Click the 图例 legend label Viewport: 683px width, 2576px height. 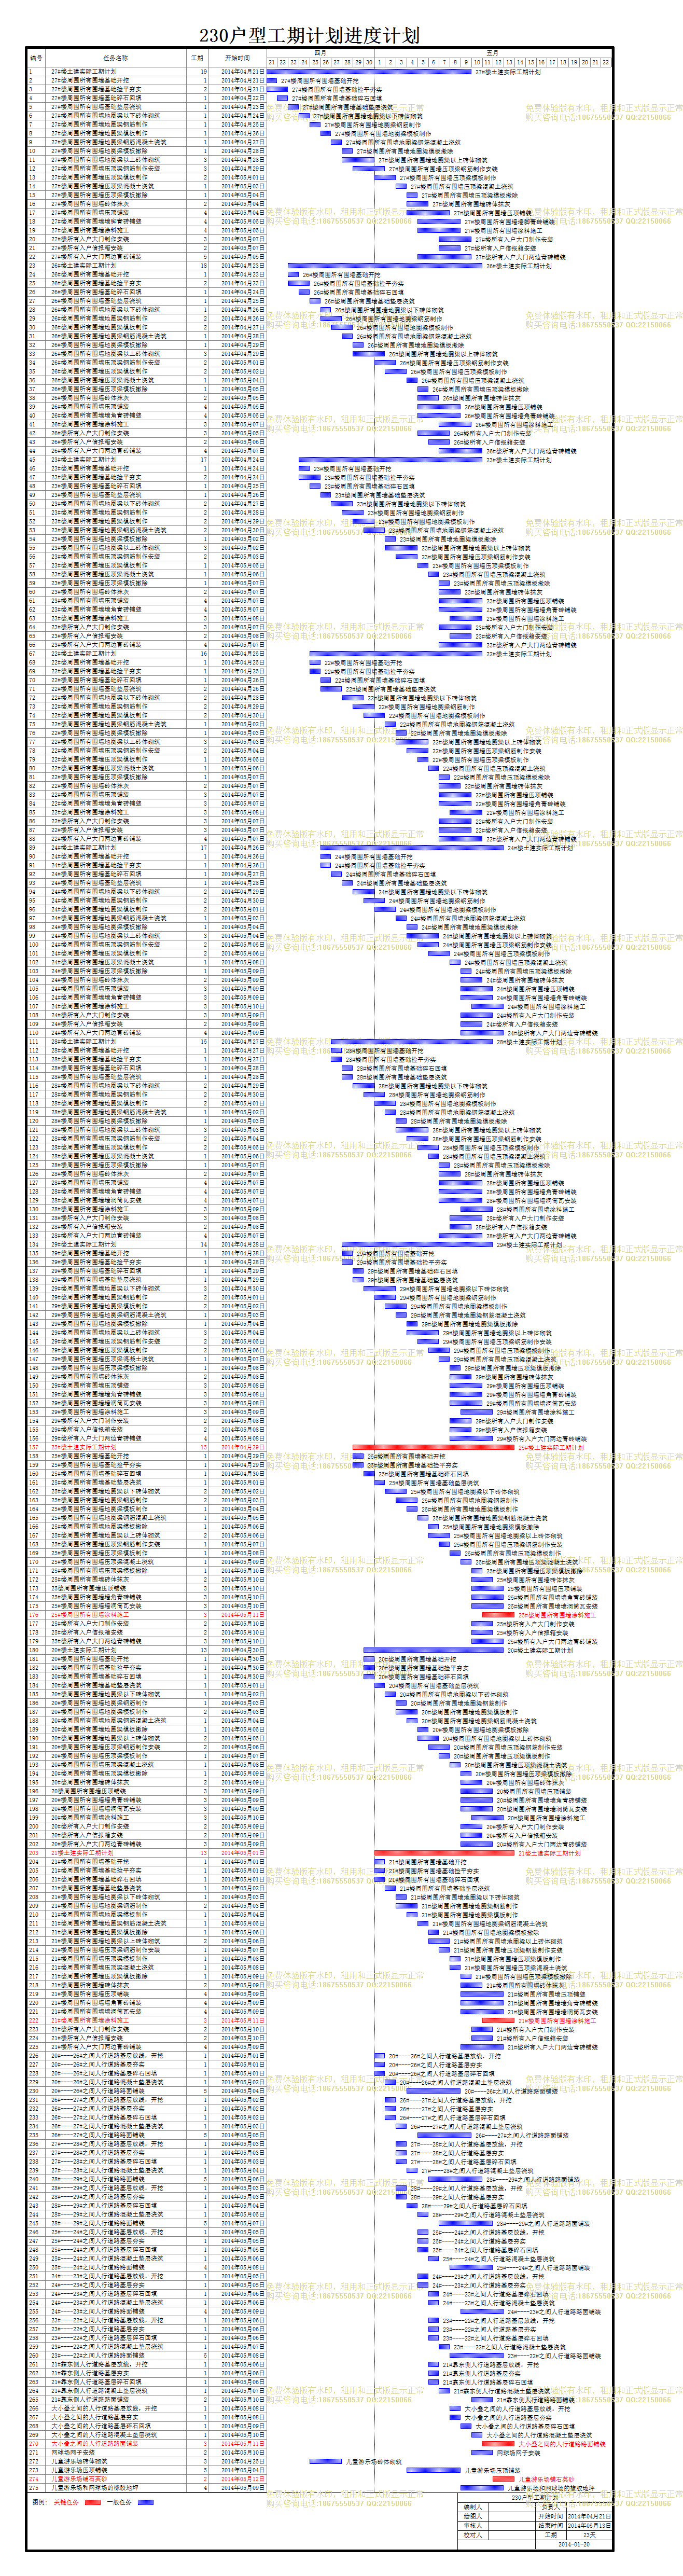tap(39, 2502)
